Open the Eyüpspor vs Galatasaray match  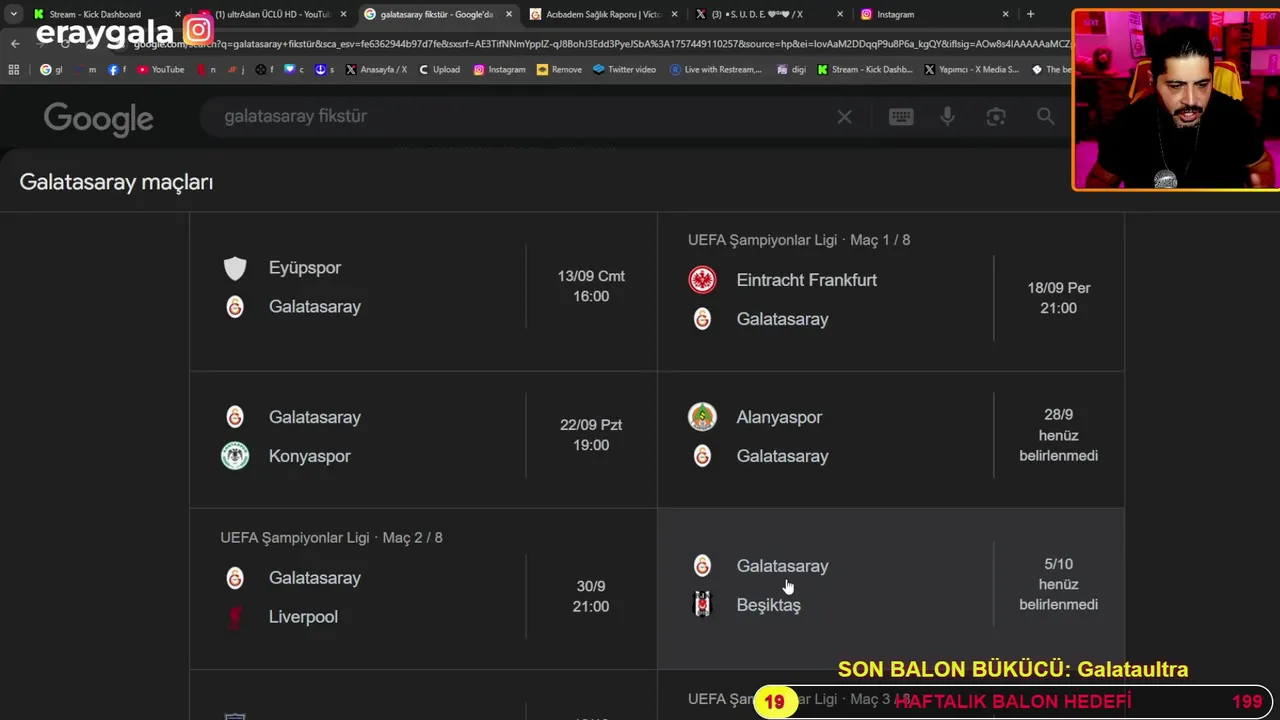[x=423, y=291]
